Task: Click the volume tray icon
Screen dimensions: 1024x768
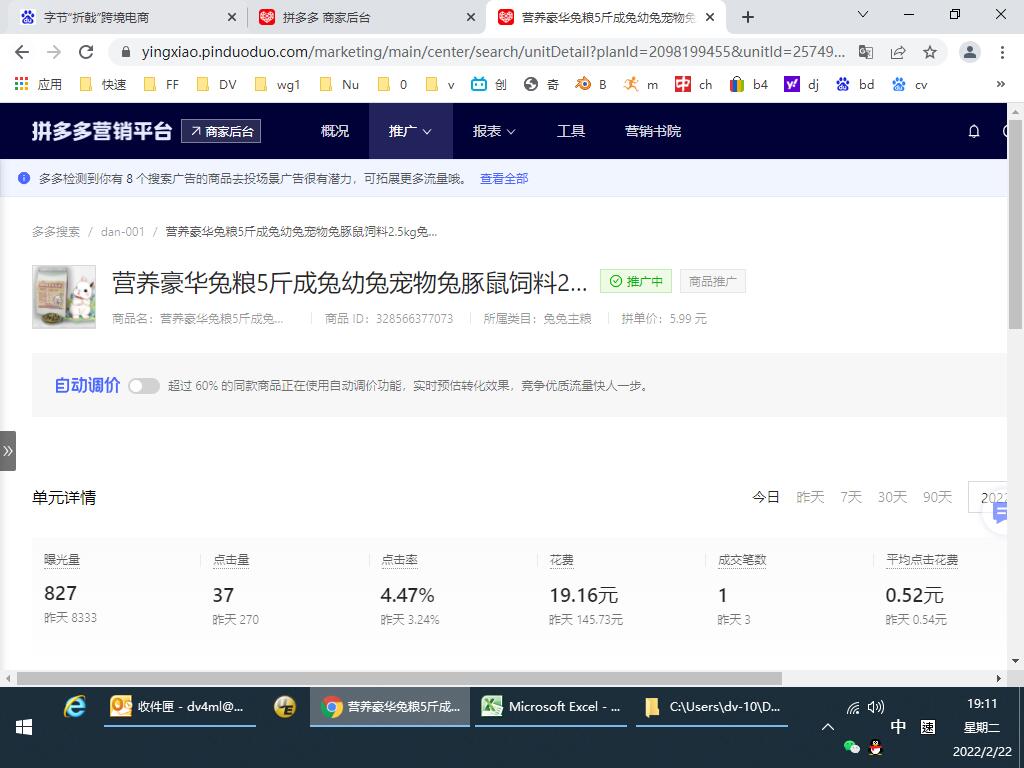Action: [x=876, y=707]
